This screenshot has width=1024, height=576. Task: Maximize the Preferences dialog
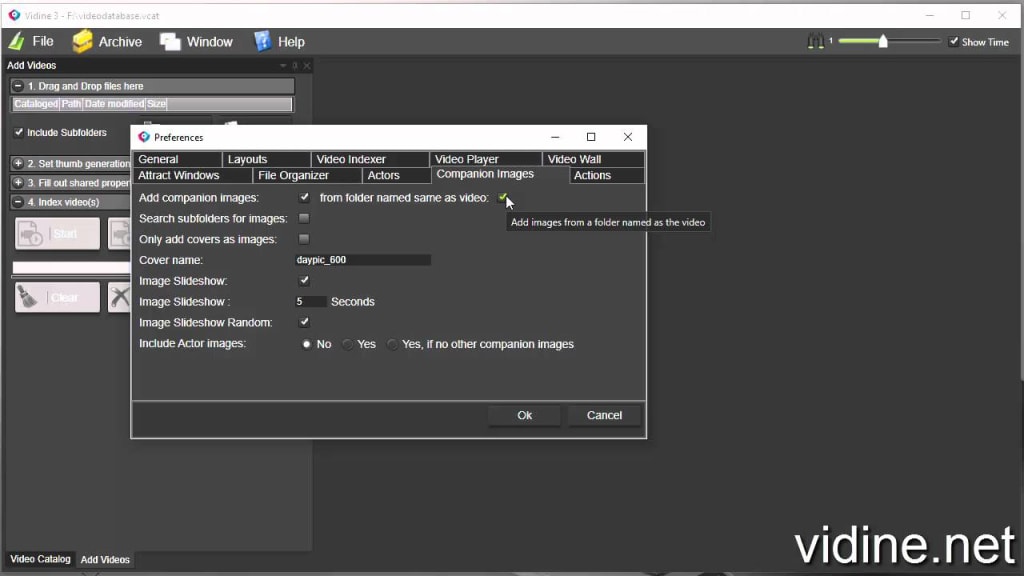(591, 137)
